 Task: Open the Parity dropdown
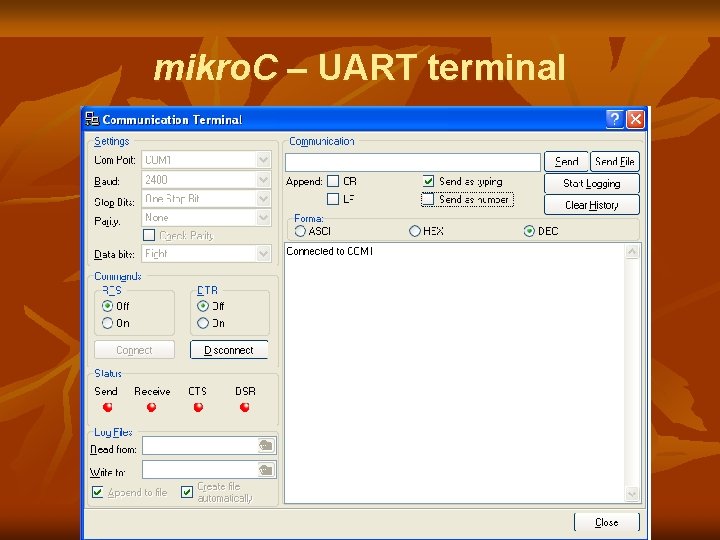[x=263, y=217]
